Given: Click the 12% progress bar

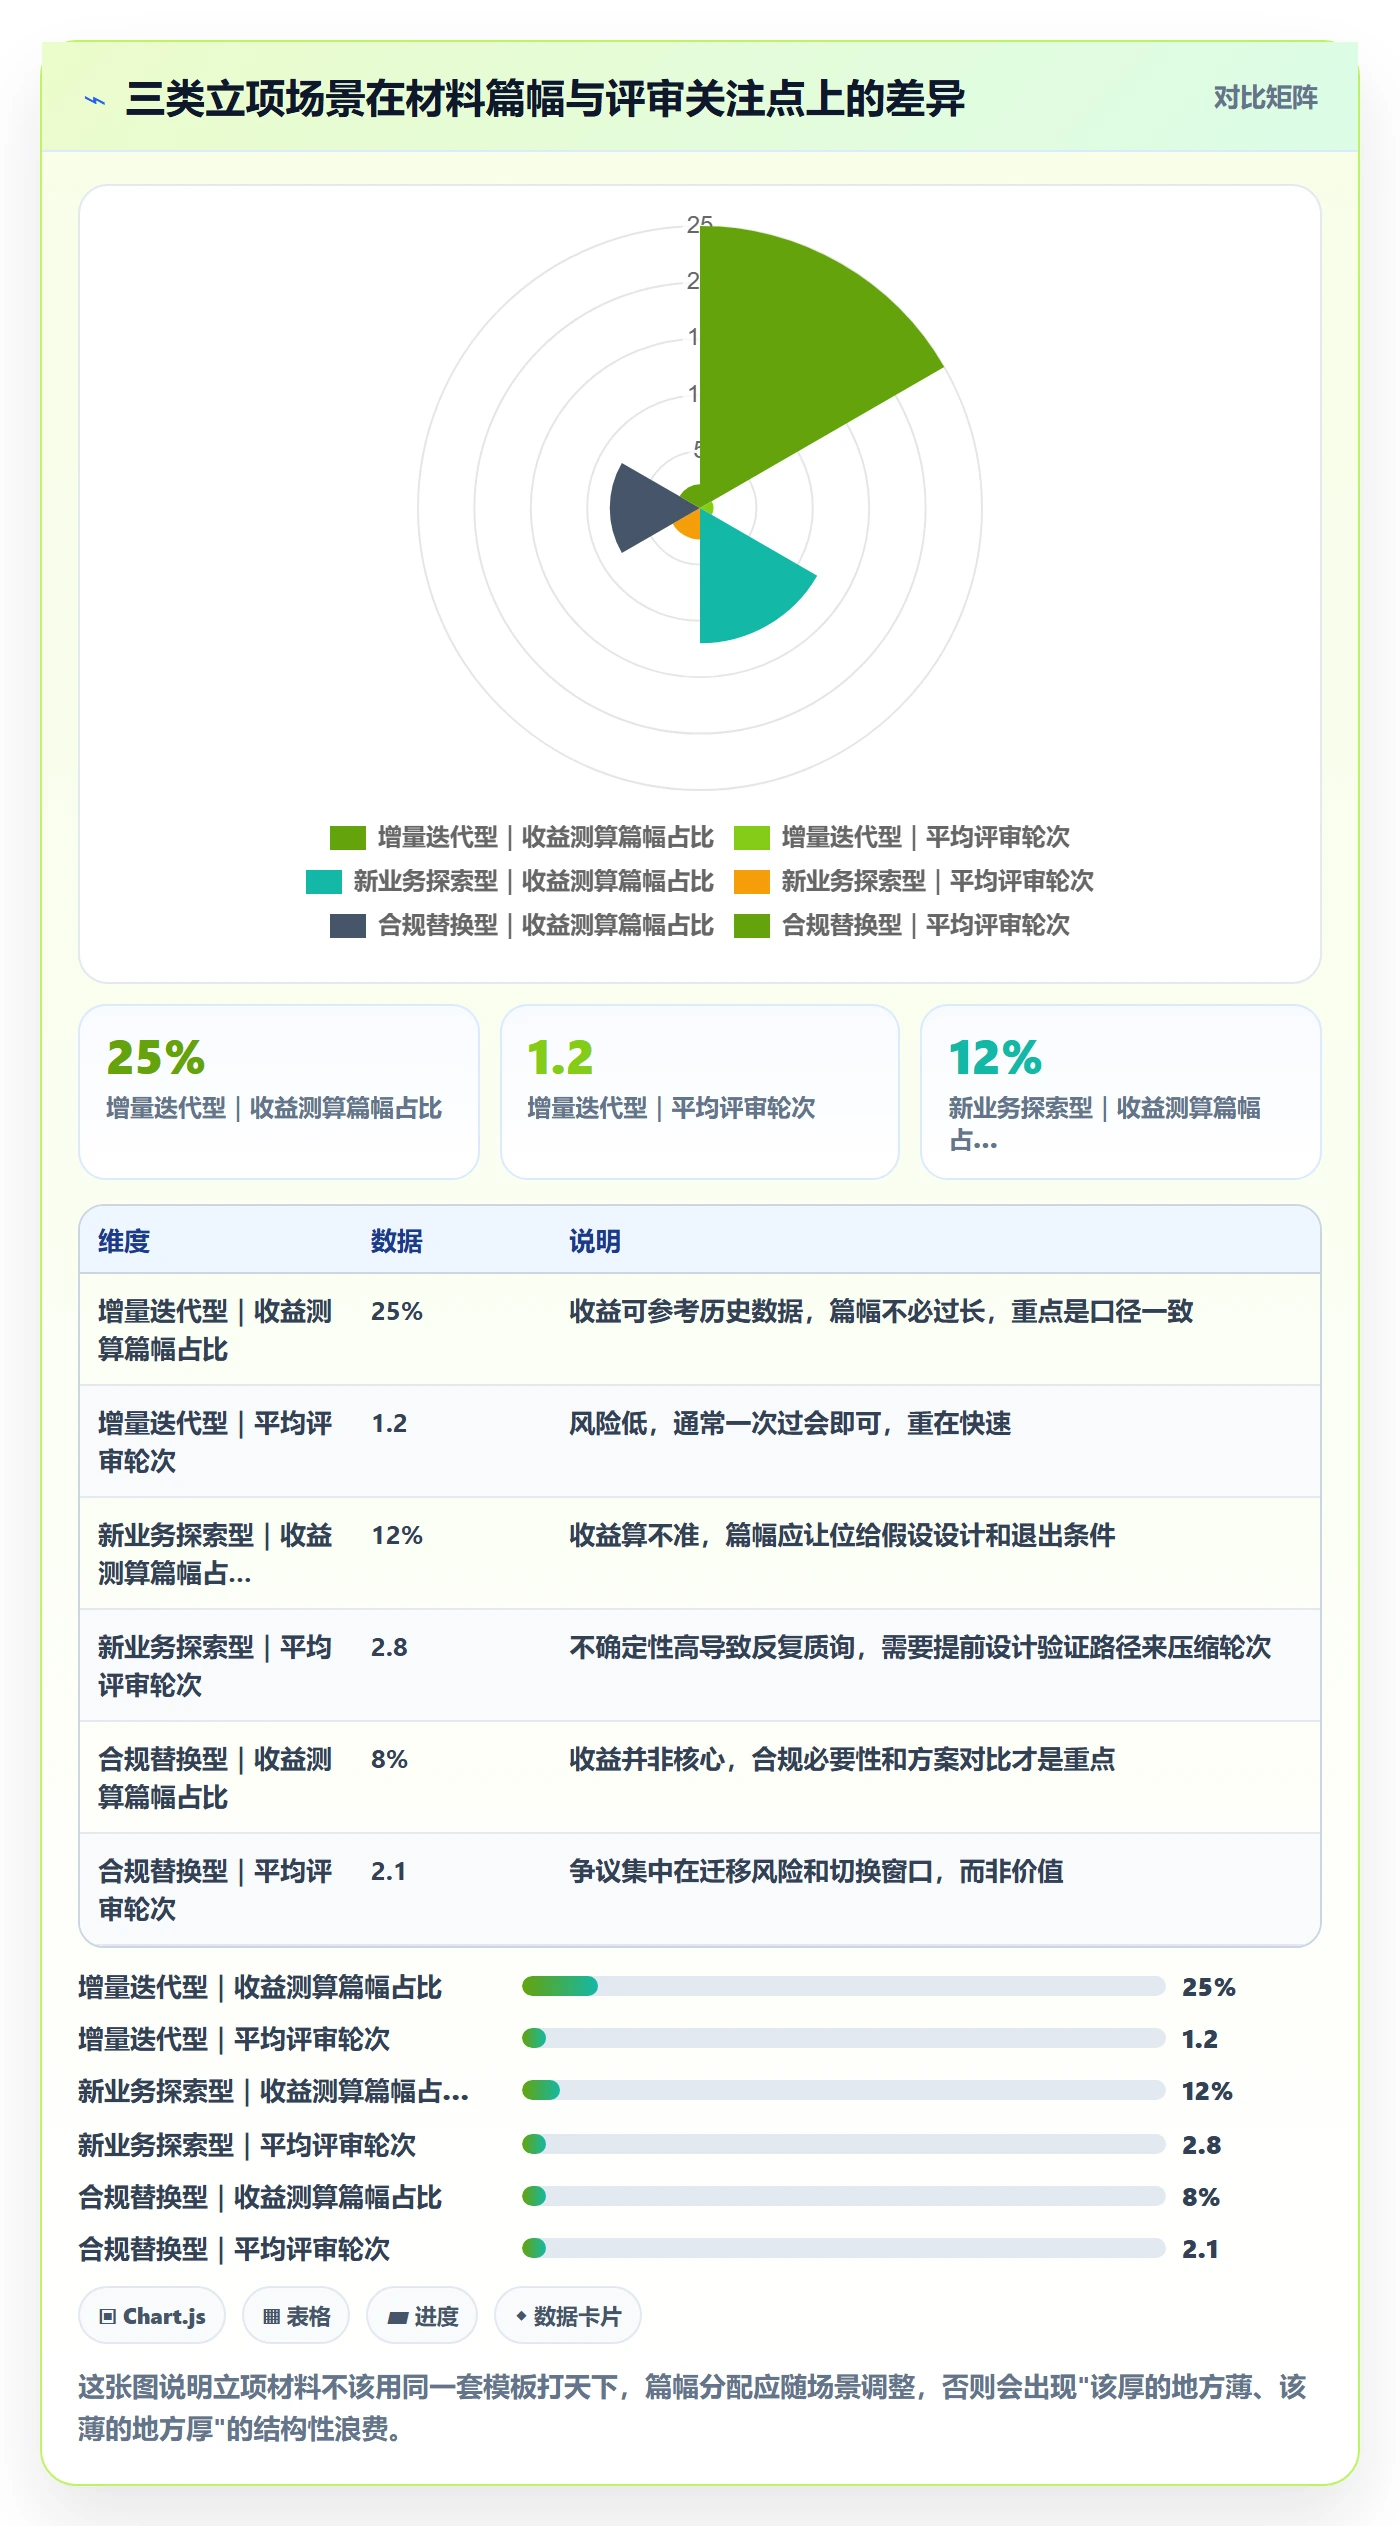Looking at the screenshot, I should coord(843,2090).
